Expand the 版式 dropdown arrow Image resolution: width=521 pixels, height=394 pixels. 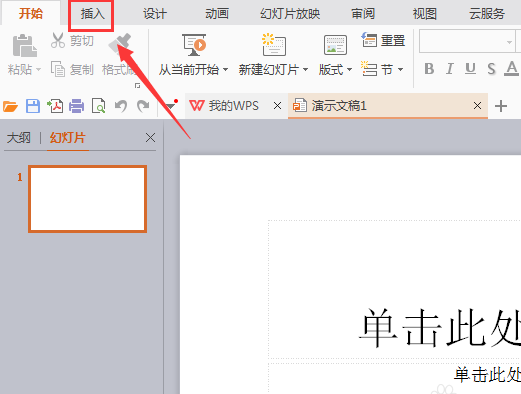(349, 70)
